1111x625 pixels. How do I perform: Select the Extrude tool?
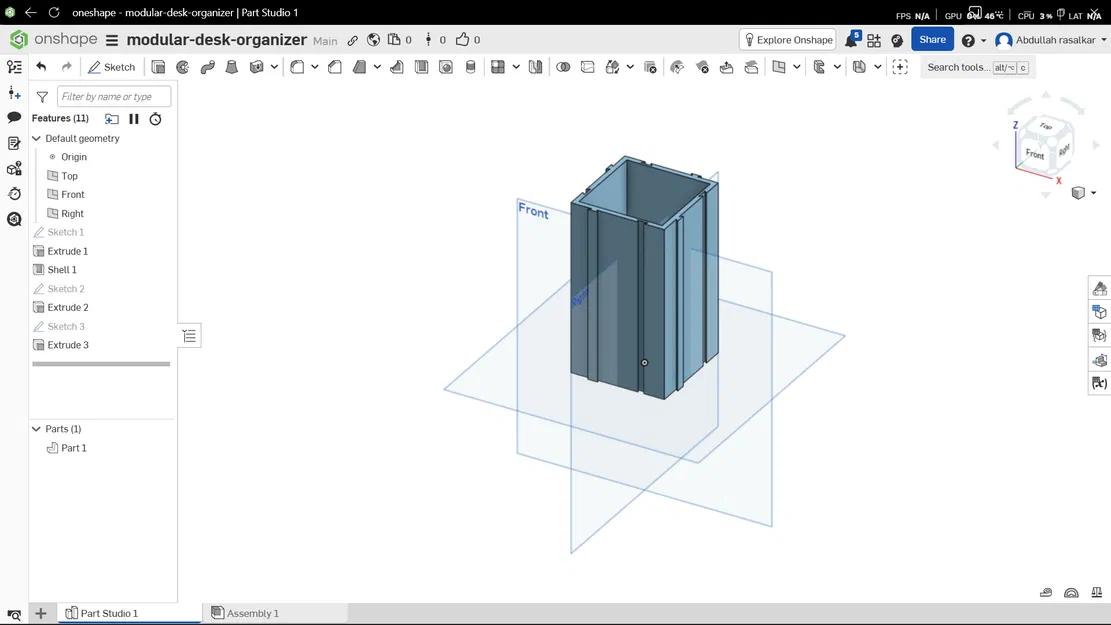click(159, 67)
